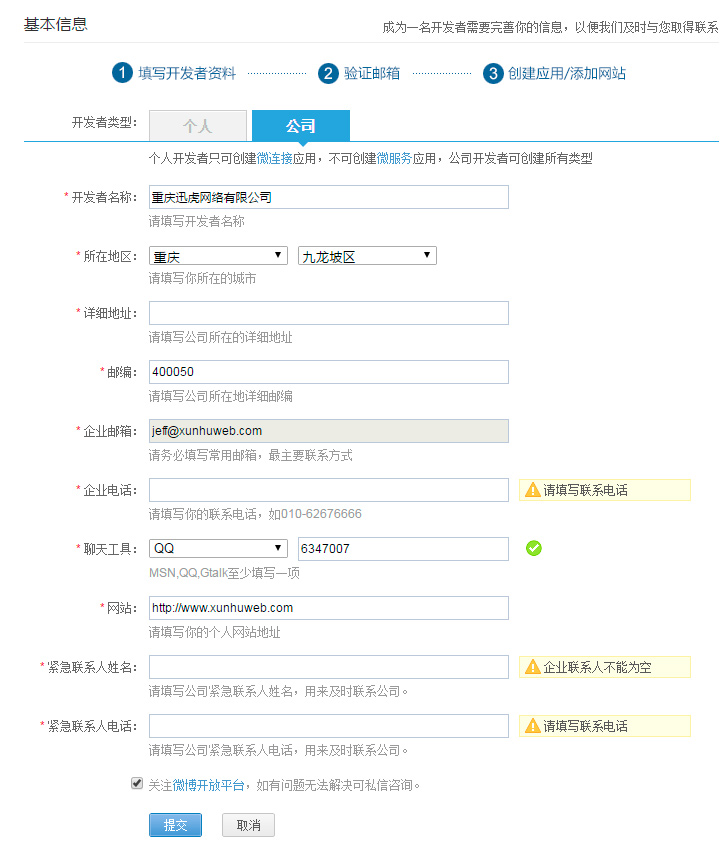Select step 1 circle icon 填写开发者资料

pyautogui.click(x=122, y=73)
